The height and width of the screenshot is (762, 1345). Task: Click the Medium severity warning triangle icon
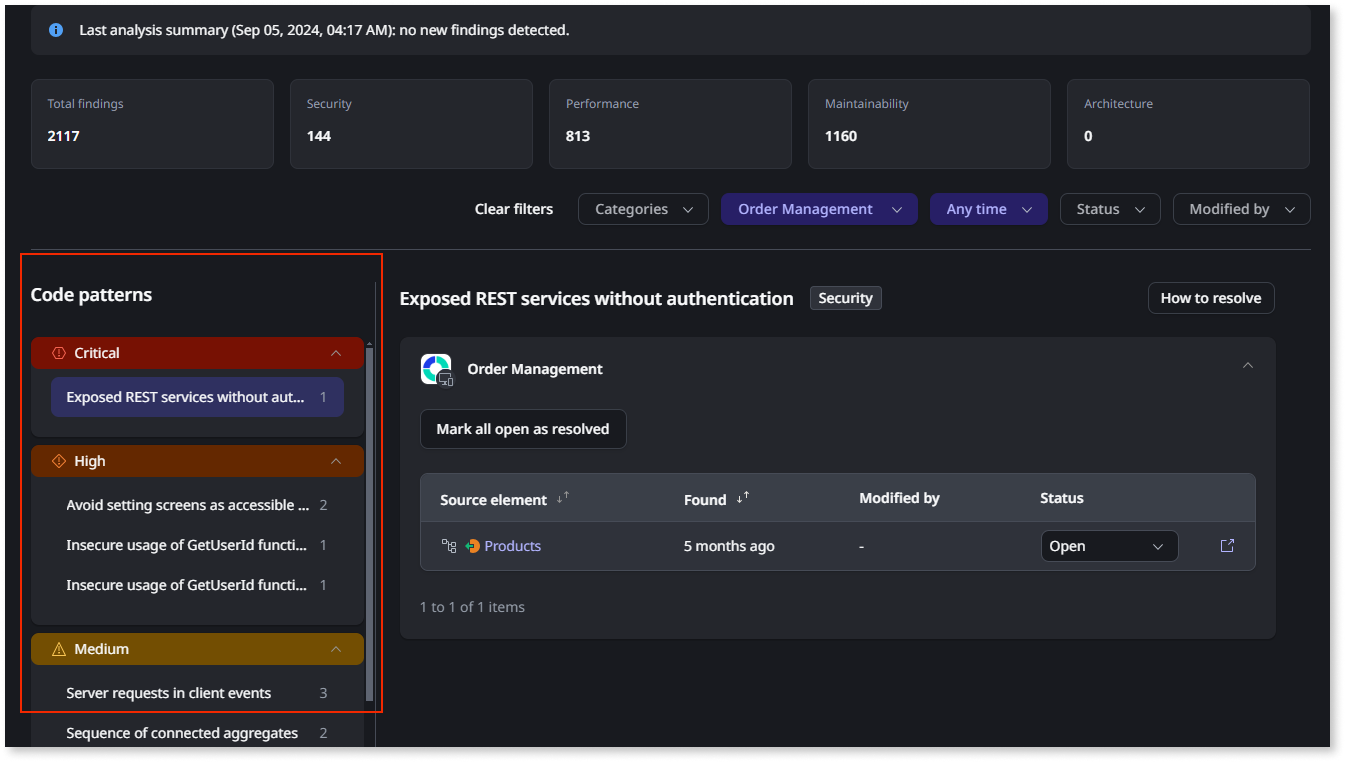tap(58, 649)
